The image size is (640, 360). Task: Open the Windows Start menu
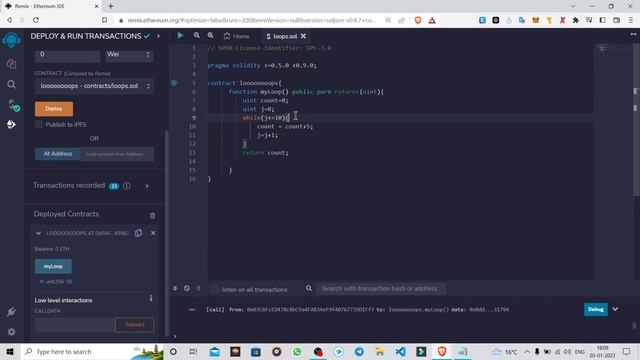(x=10, y=351)
